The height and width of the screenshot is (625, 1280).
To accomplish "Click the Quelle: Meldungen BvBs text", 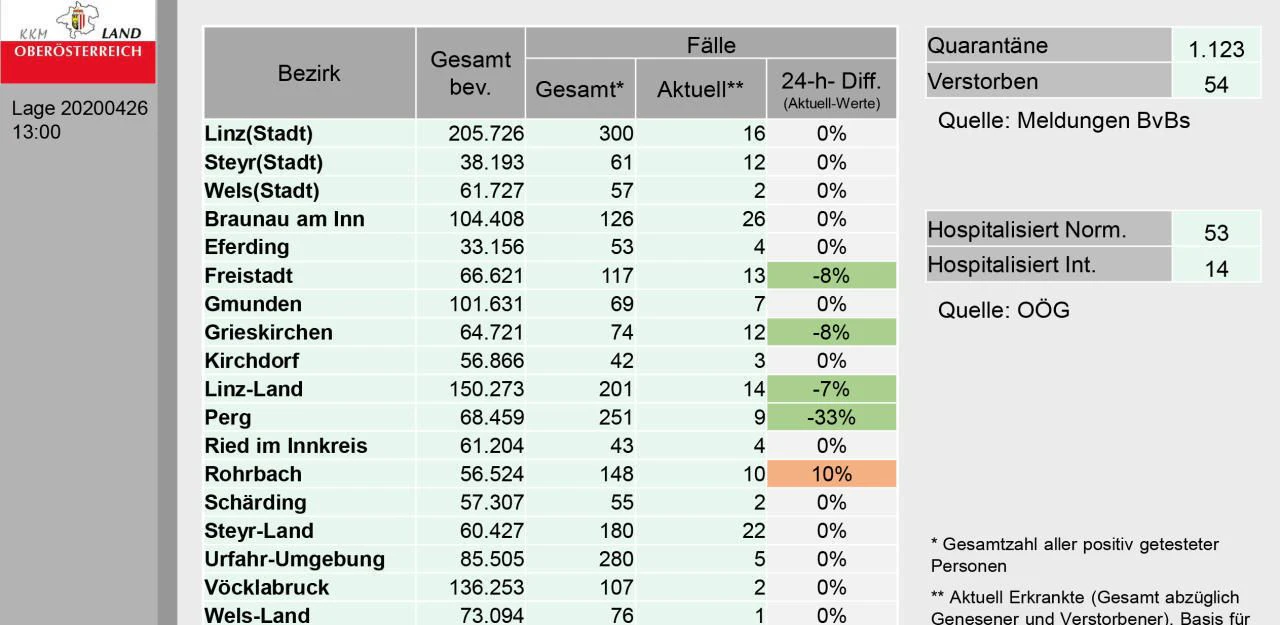I will [1064, 121].
